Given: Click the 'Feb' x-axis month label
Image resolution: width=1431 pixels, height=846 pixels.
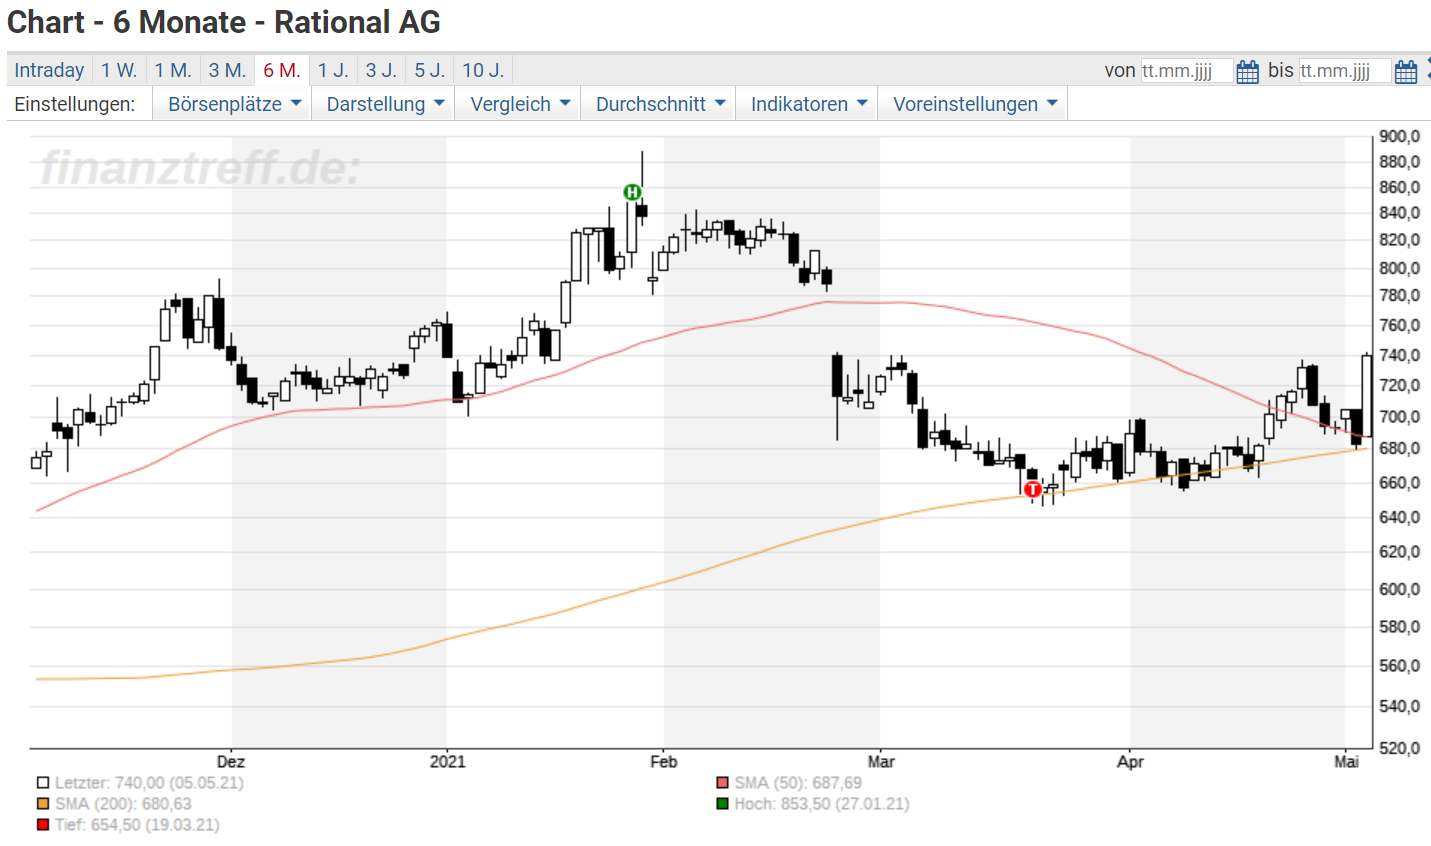Looking at the screenshot, I should (664, 762).
